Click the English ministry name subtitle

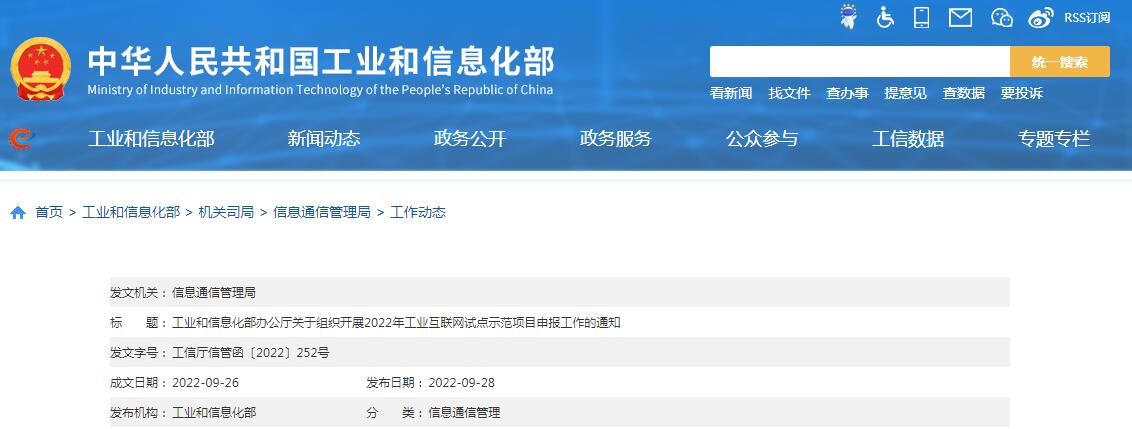coord(320,90)
